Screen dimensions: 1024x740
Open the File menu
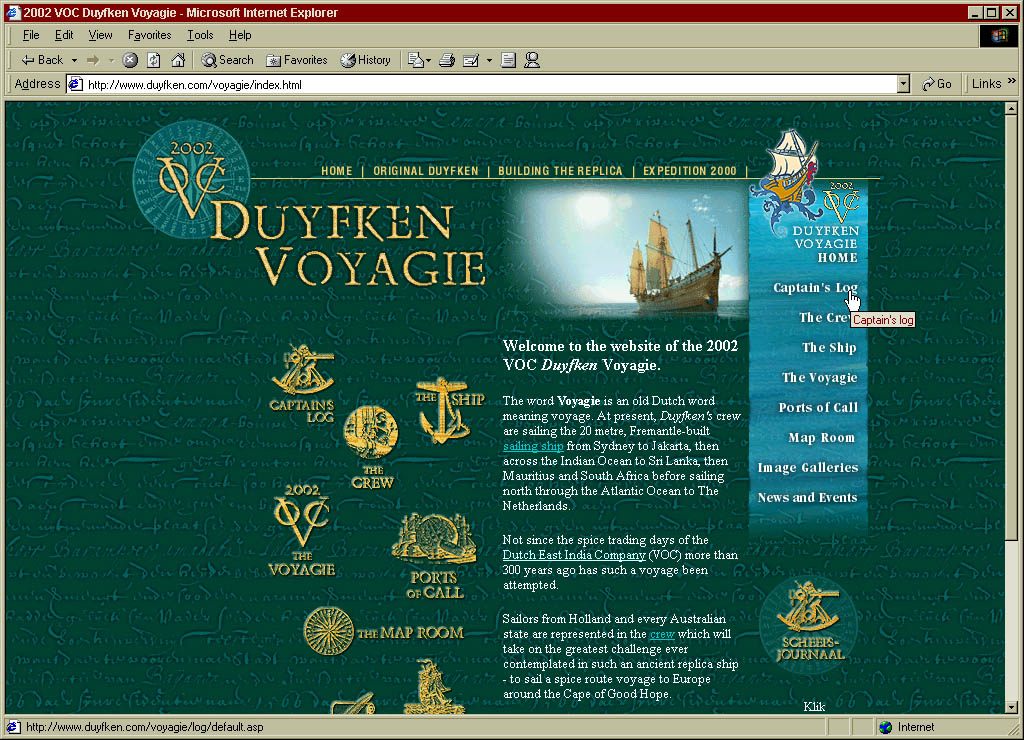(x=31, y=35)
